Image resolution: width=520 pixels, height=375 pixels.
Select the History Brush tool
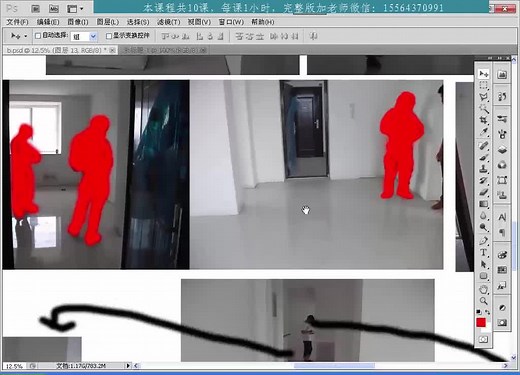coord(483,181)
